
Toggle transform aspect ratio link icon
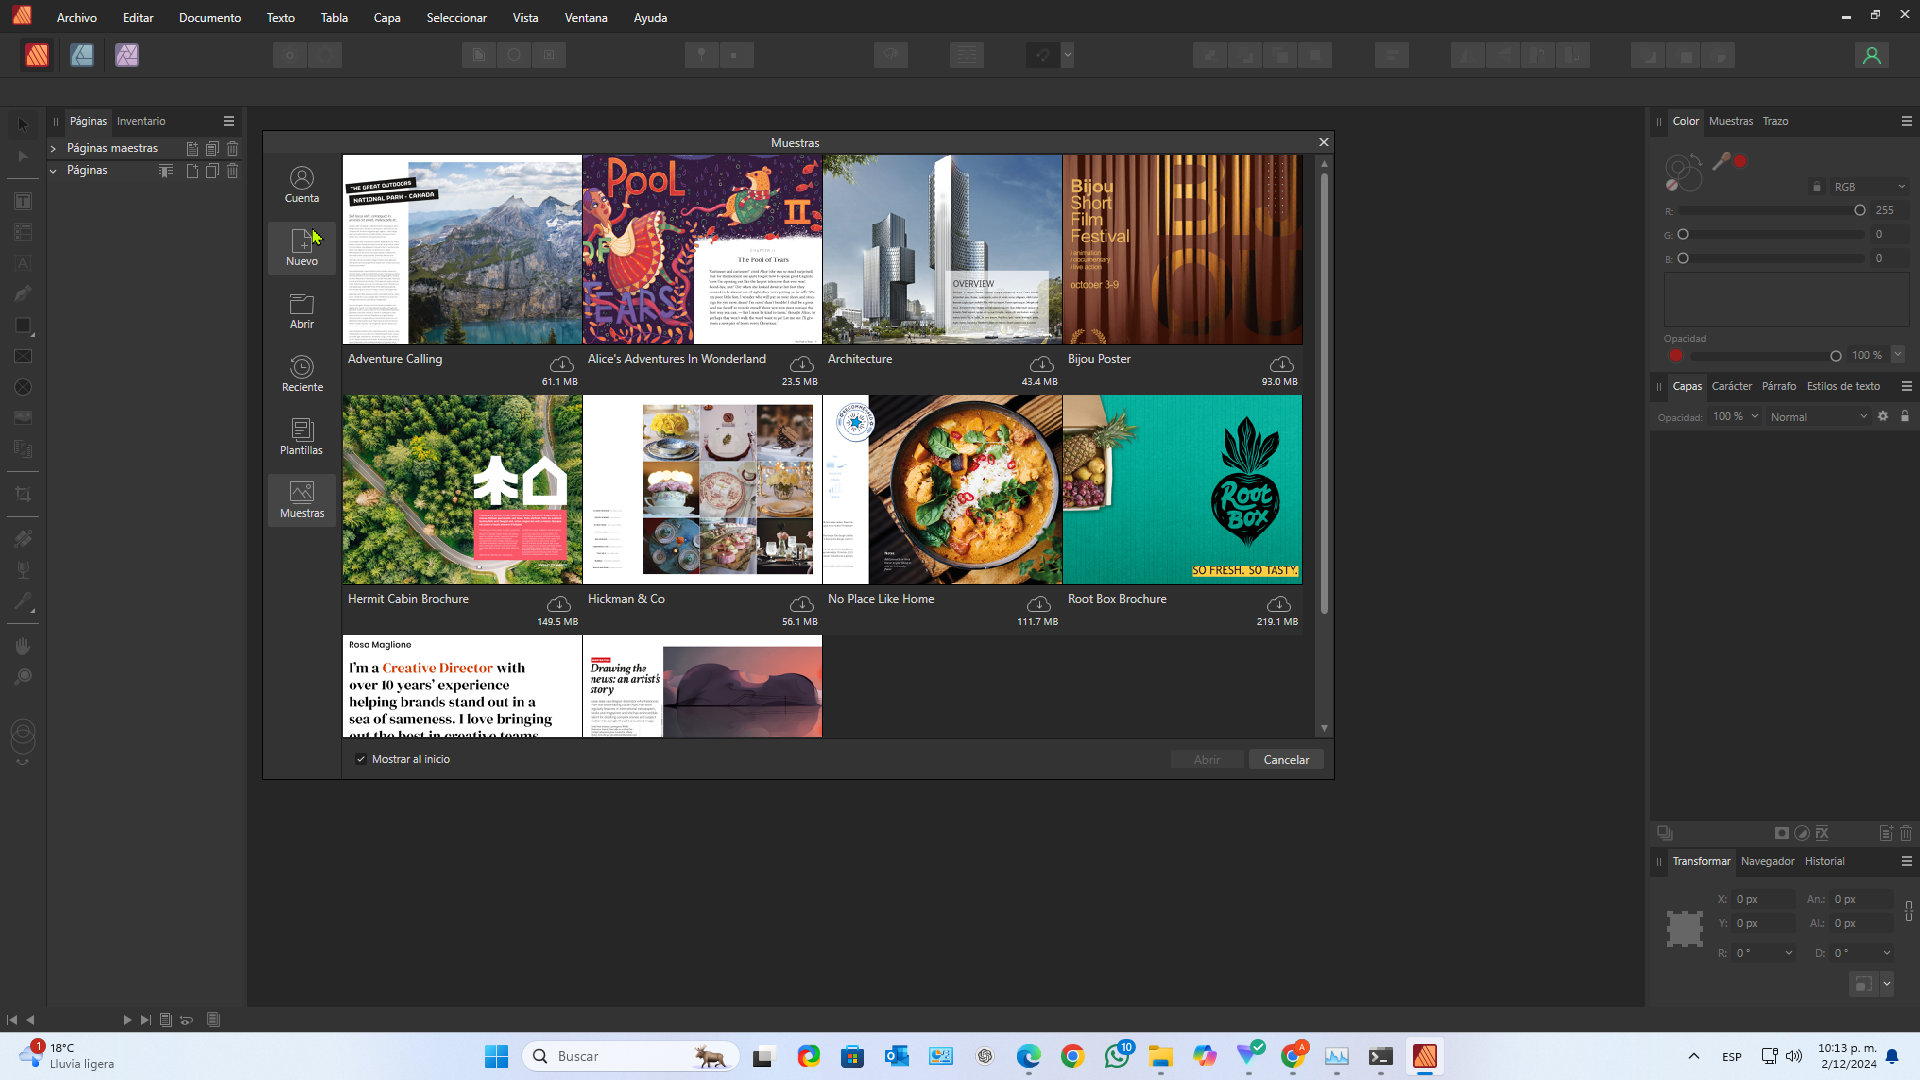(x=1908, y=911)
